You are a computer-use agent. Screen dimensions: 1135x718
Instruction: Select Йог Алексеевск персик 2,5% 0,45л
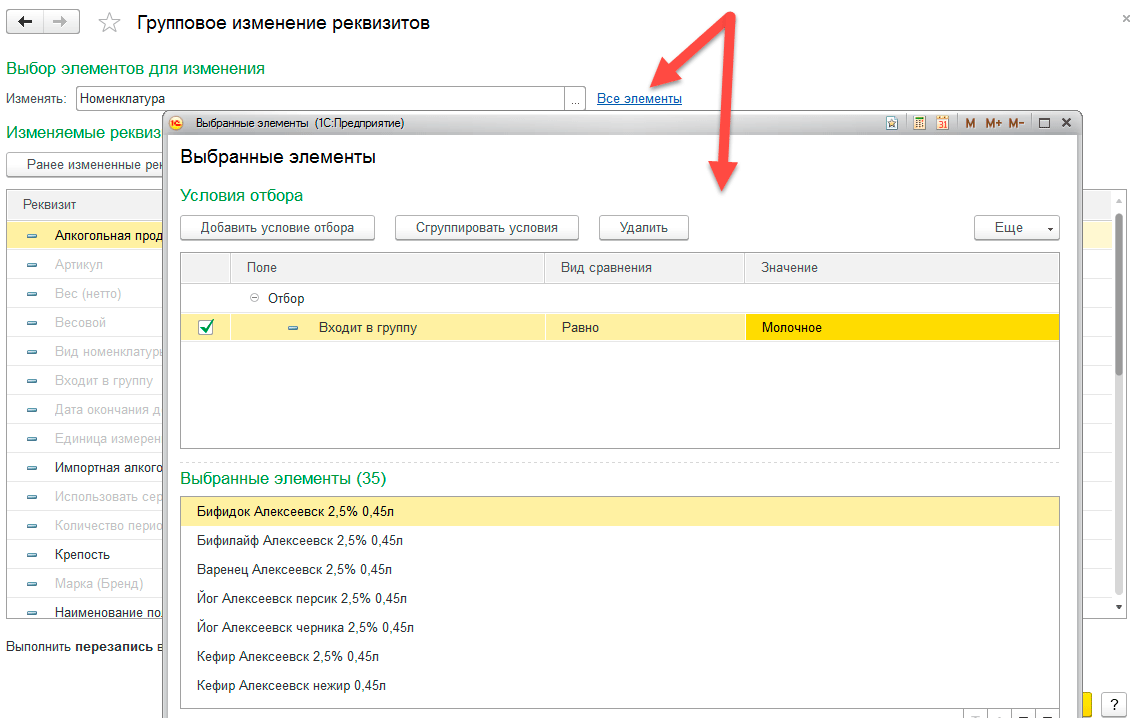[620, 599]
